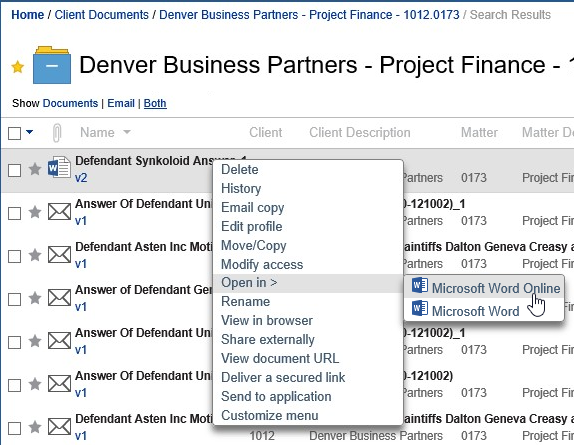Check the box for Answer of Defendant Ger row

click(x=14, y=299)
